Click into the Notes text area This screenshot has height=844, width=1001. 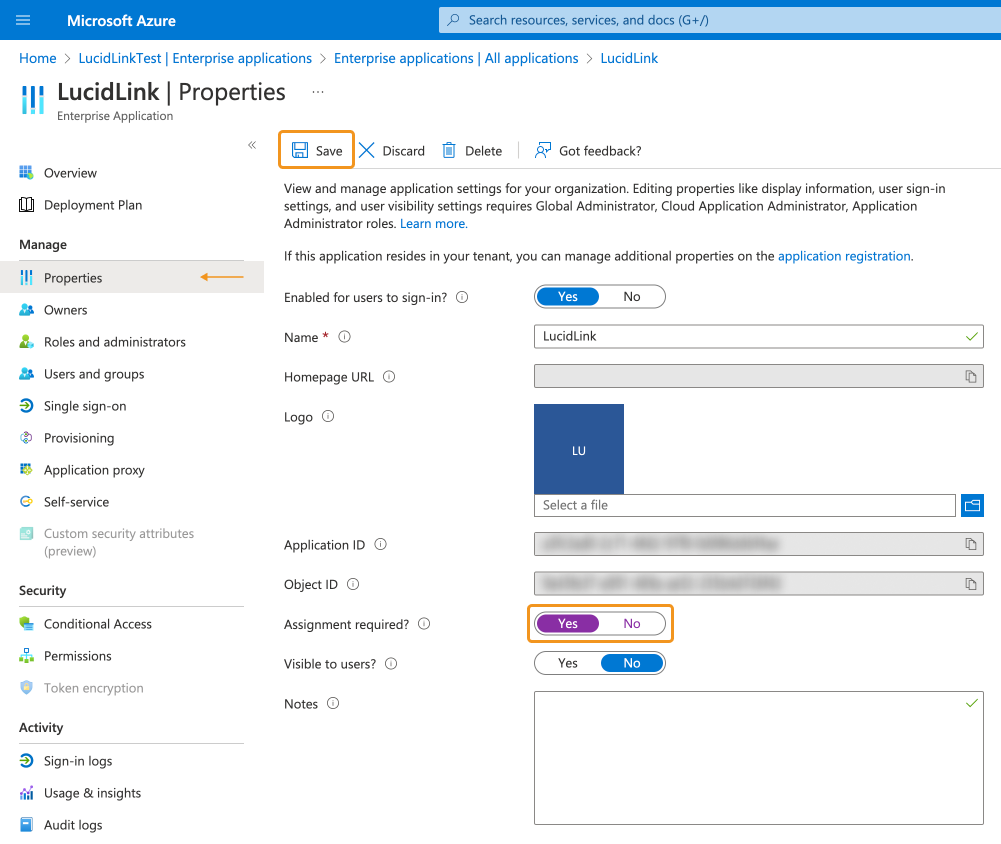758,758
